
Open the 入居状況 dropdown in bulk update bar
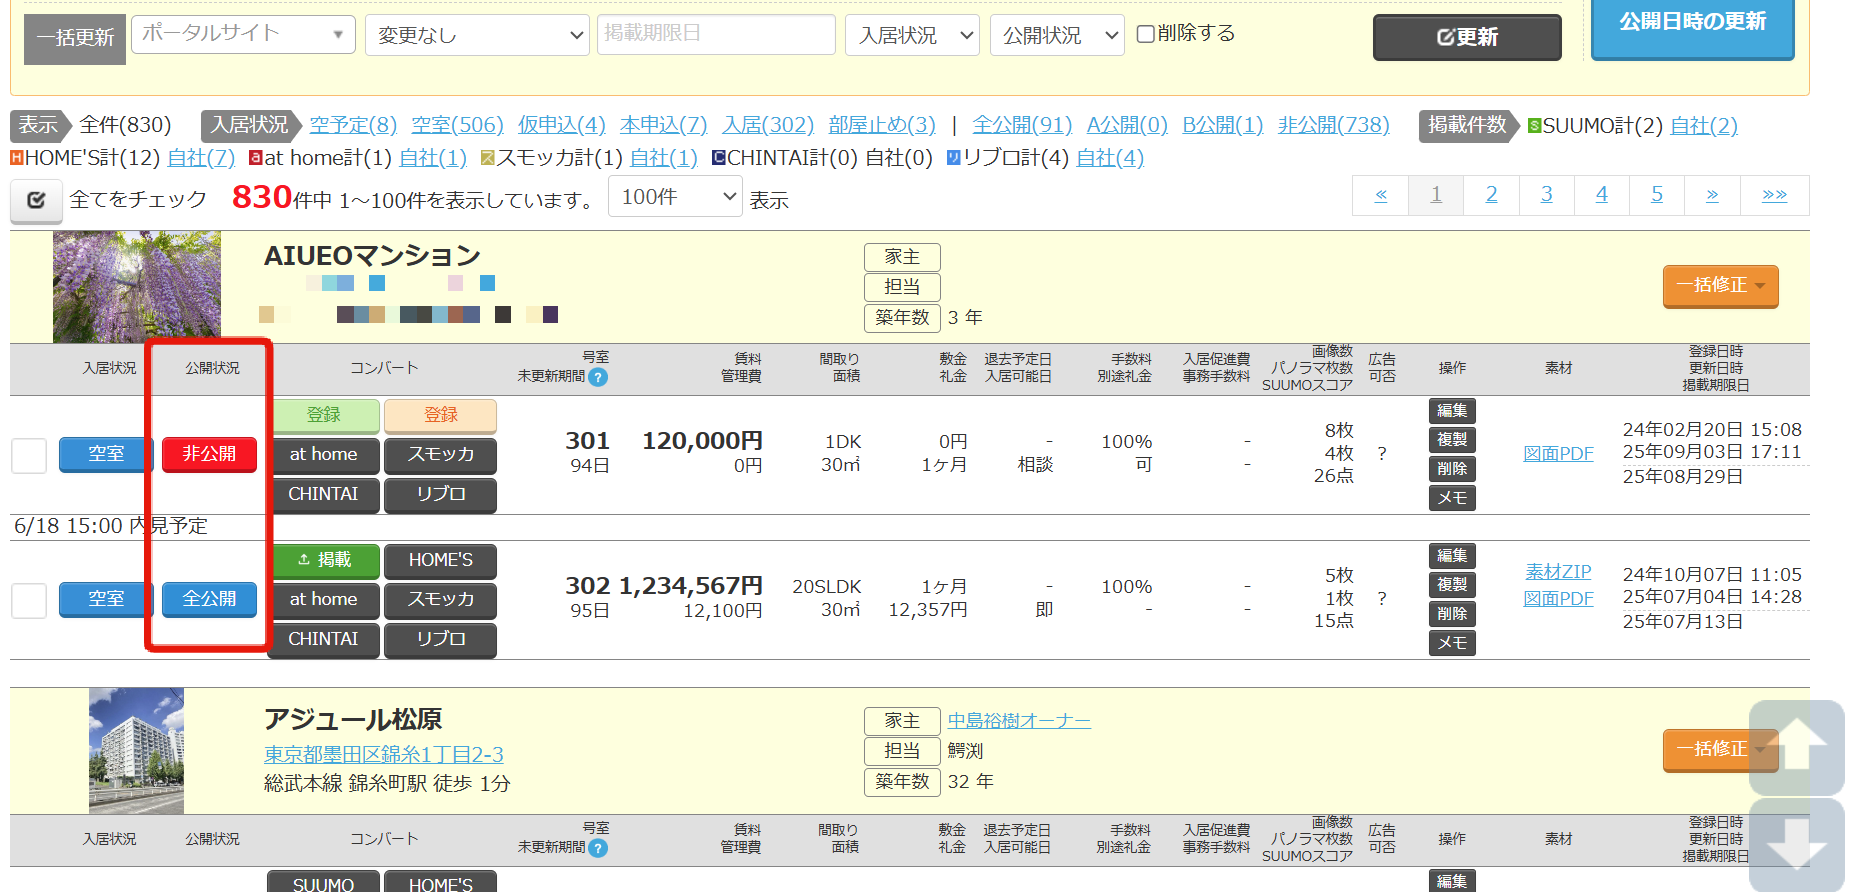[912, 35]
